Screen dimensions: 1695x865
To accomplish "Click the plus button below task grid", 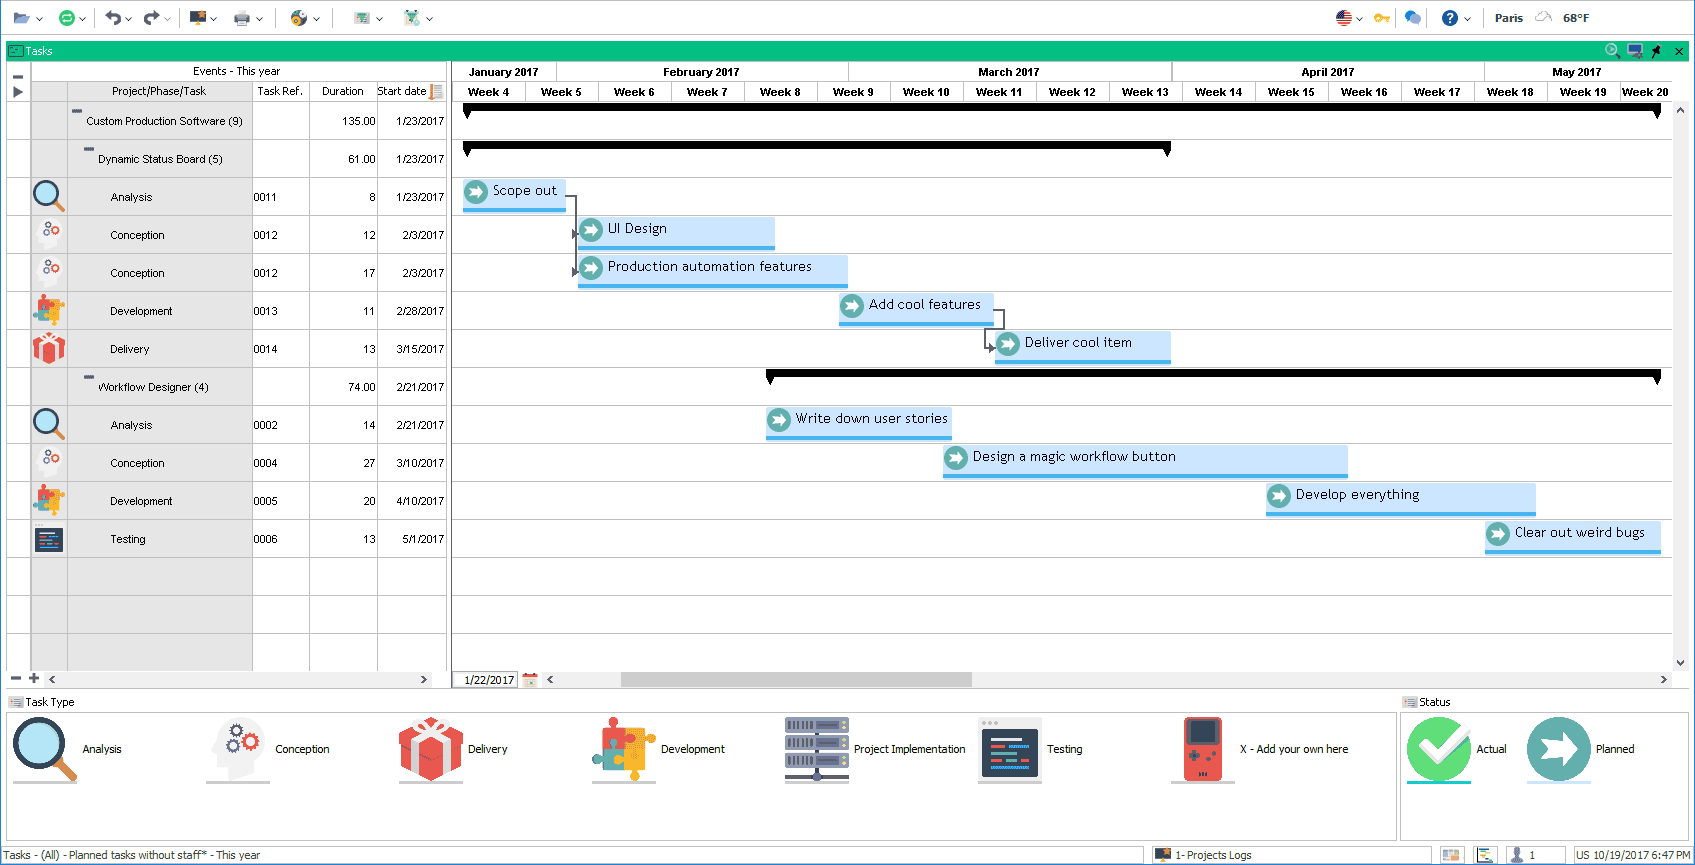I will point(34,678).
